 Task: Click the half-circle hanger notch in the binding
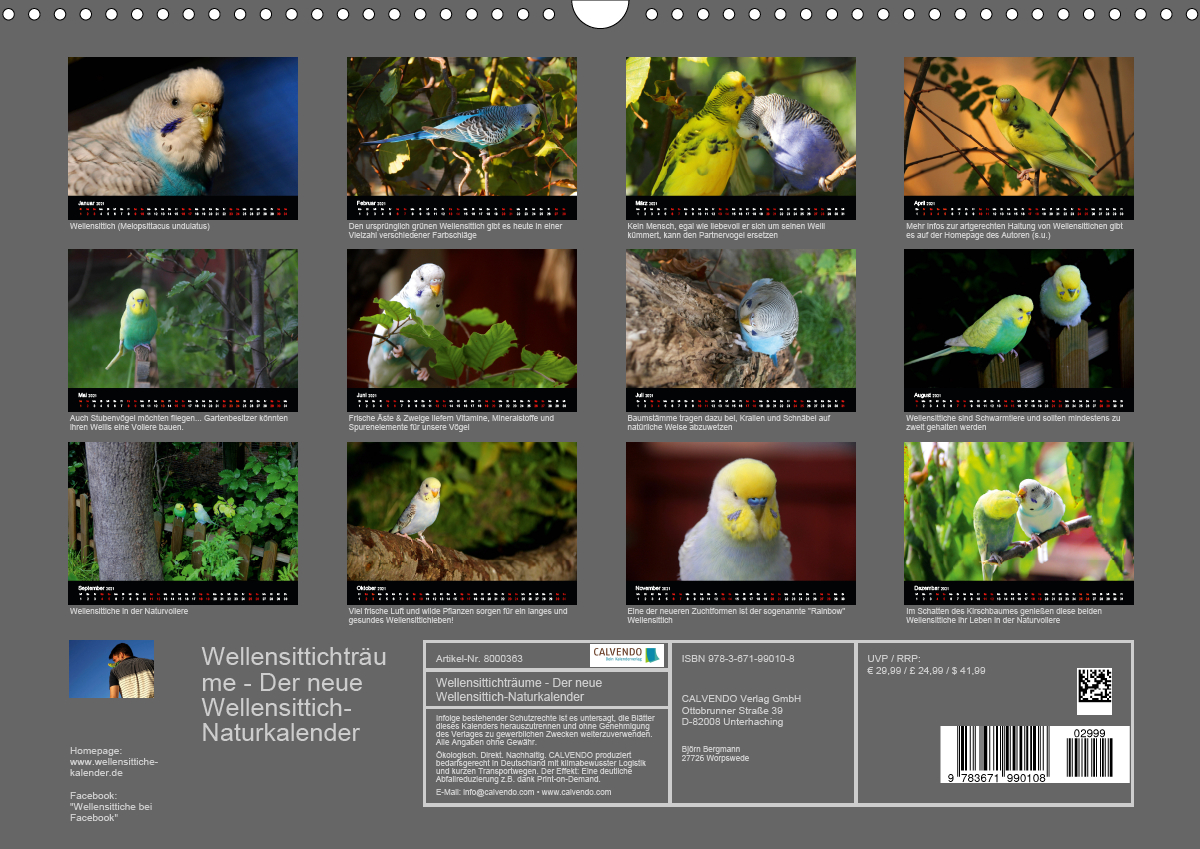(x=600, y=13)
